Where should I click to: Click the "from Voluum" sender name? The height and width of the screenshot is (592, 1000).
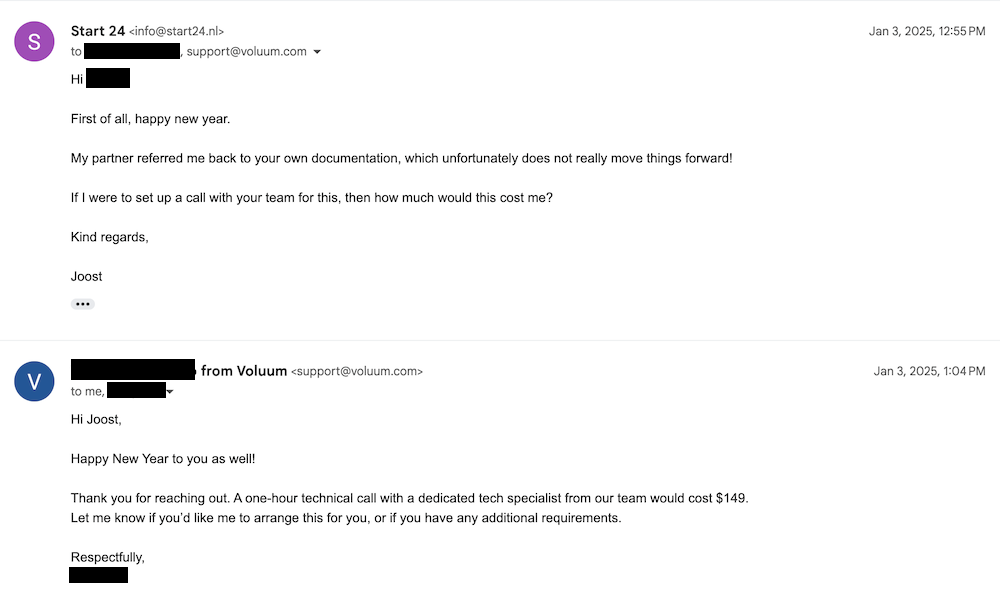tap(244, 371)
